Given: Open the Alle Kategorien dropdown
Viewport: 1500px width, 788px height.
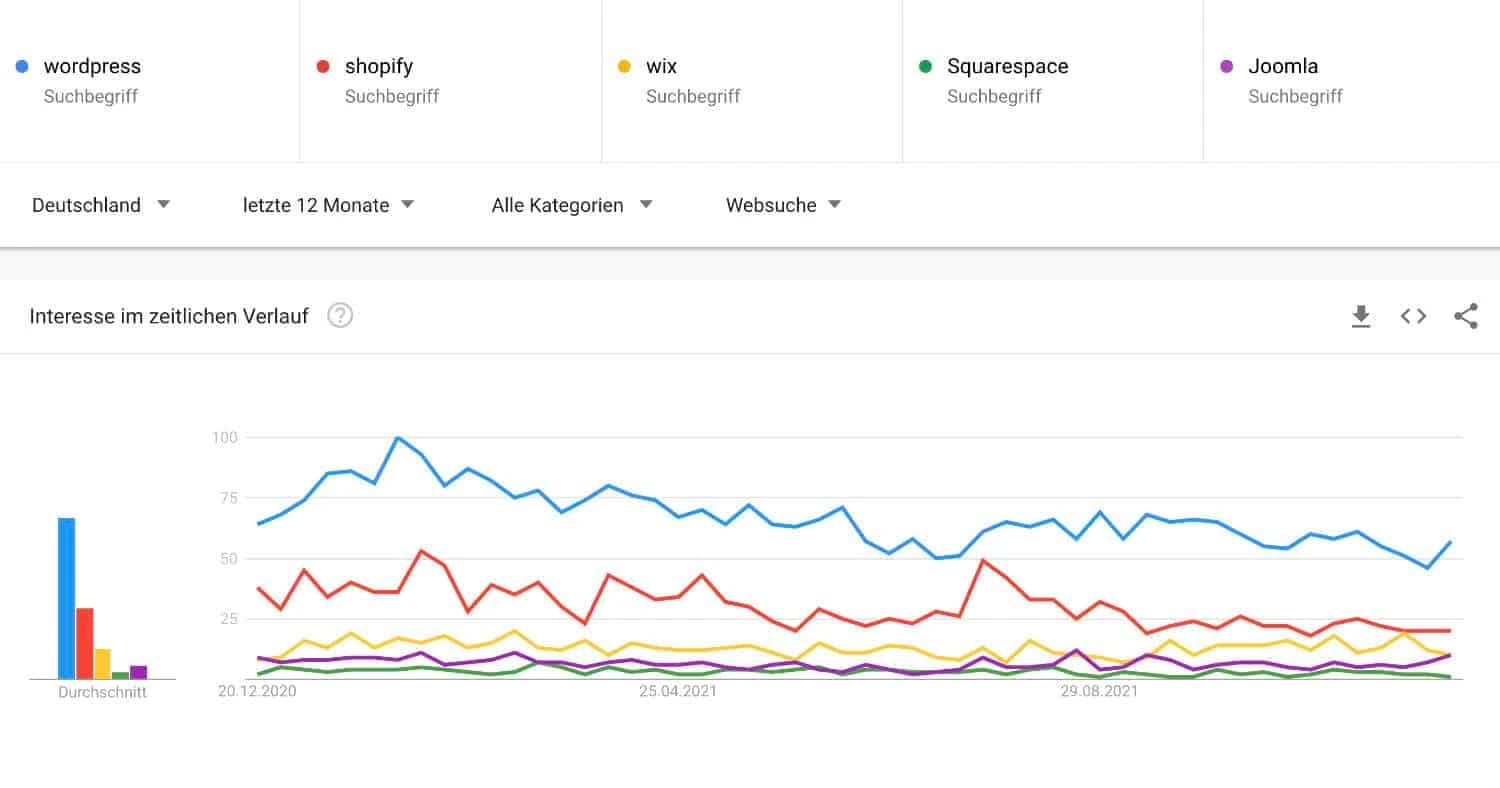Looking at the screenshot, I should (x=570, y=205).
